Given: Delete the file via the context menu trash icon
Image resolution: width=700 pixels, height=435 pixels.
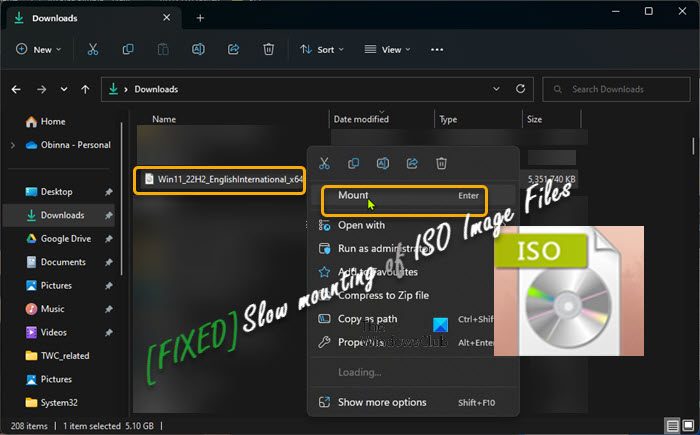Looking at the screenshot, I should point(441,163).
